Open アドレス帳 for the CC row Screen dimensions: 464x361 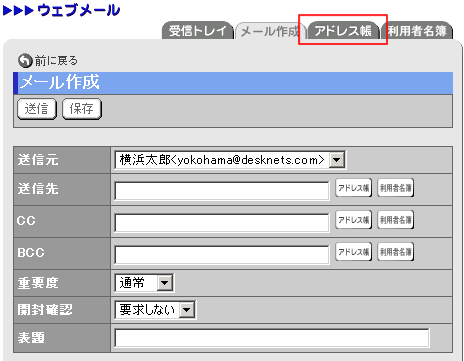[x=353, y=220]
